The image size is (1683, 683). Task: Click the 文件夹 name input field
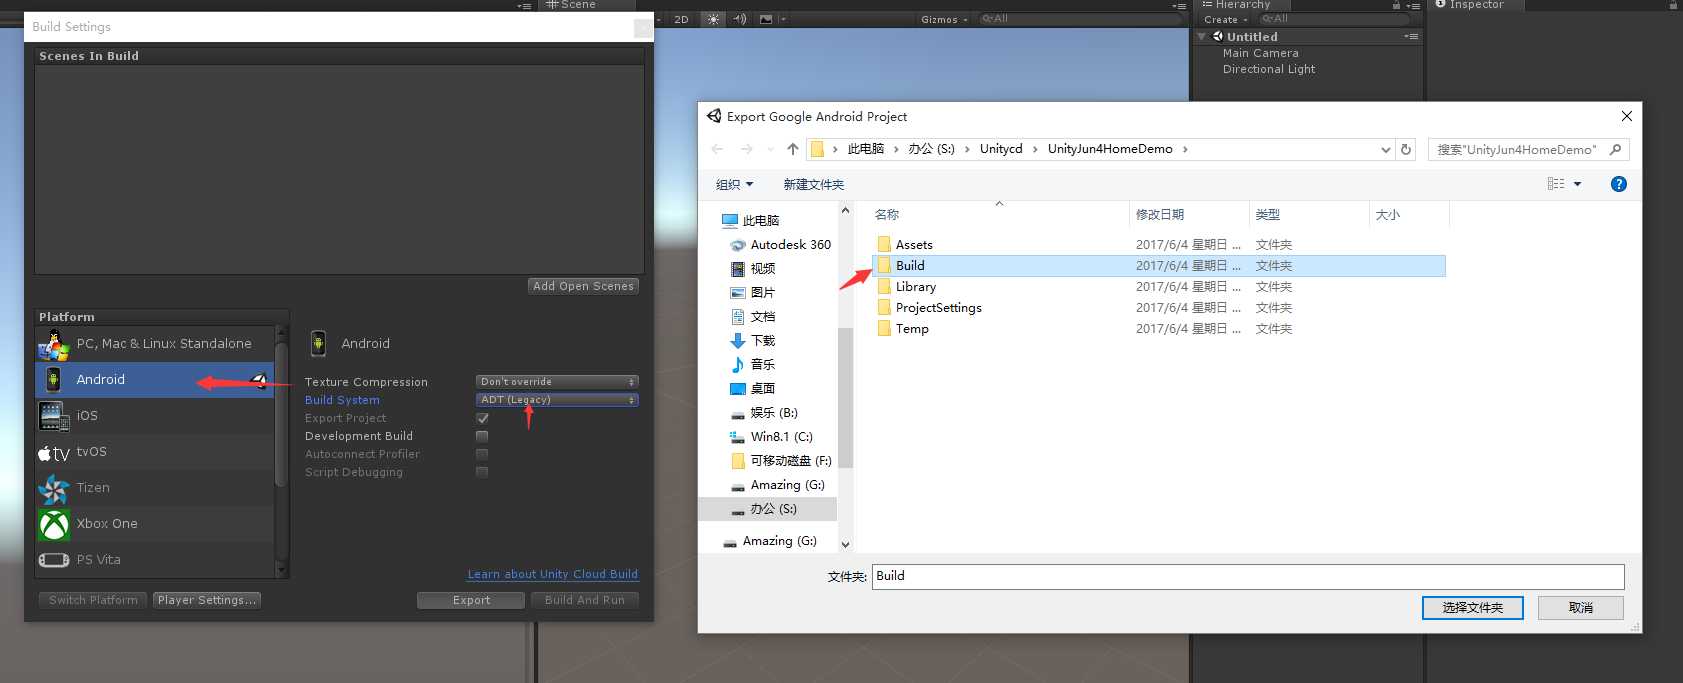[1248, 576]
